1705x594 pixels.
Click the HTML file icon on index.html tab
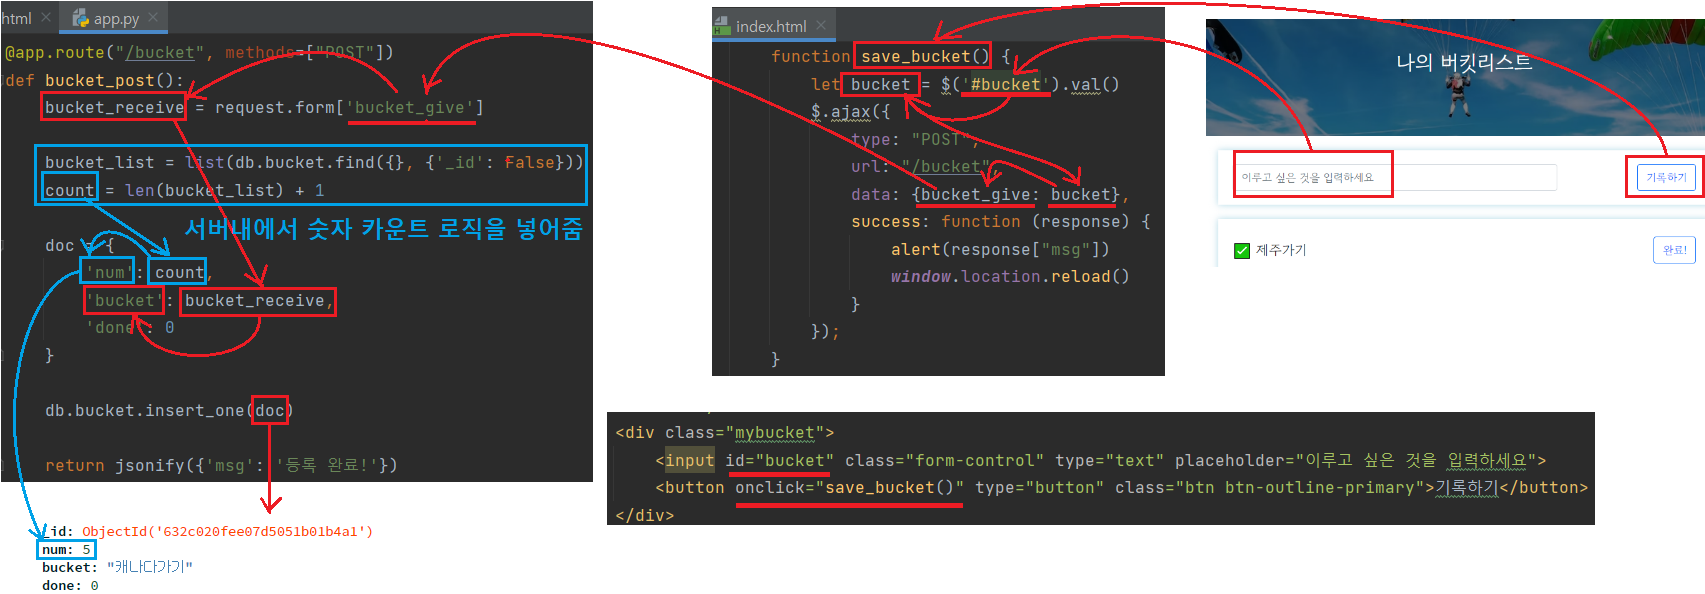[x=722, y=26]
